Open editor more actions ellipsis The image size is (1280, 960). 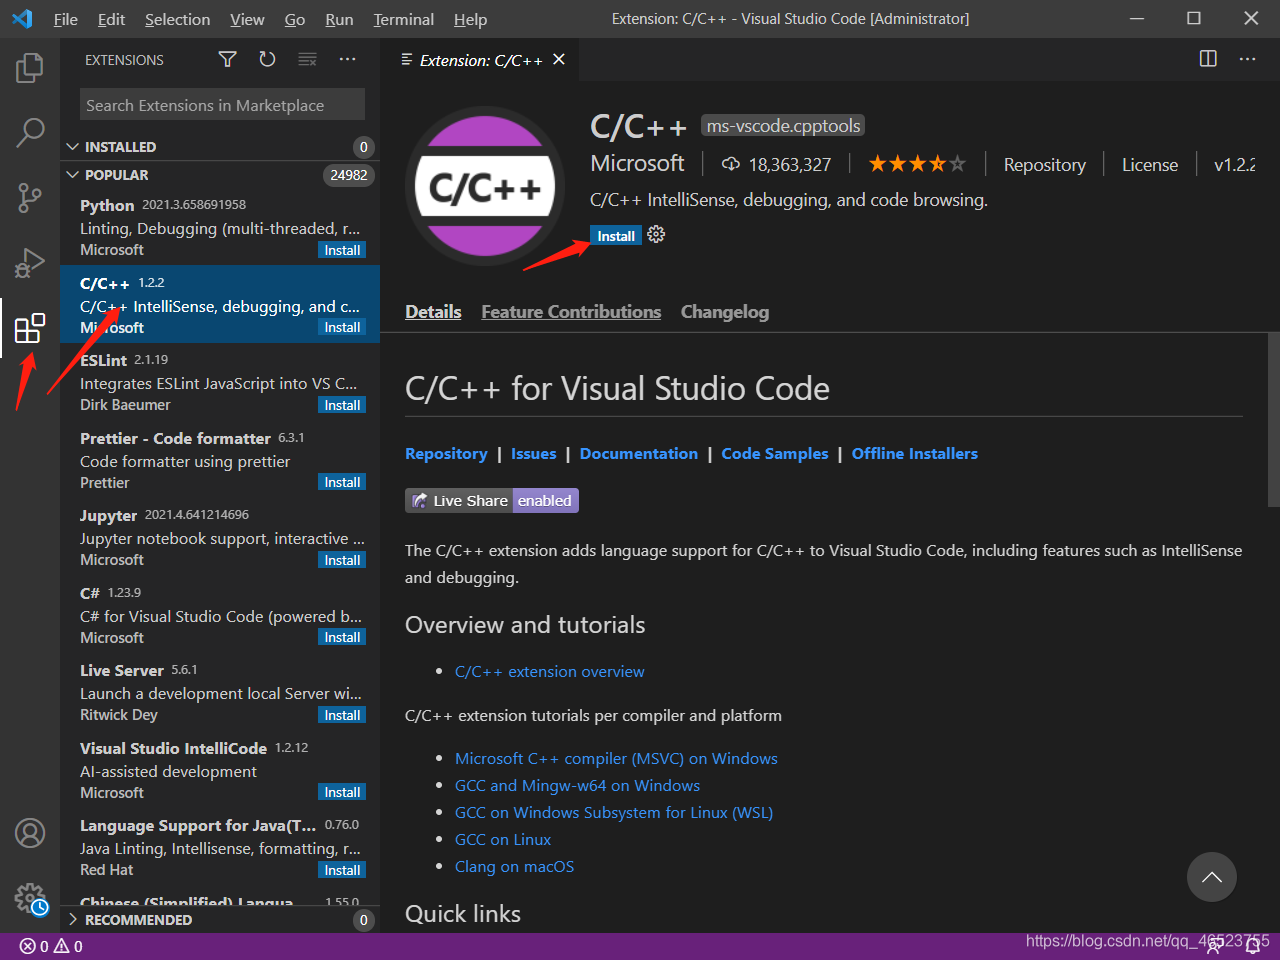(x=1247, y=59)
